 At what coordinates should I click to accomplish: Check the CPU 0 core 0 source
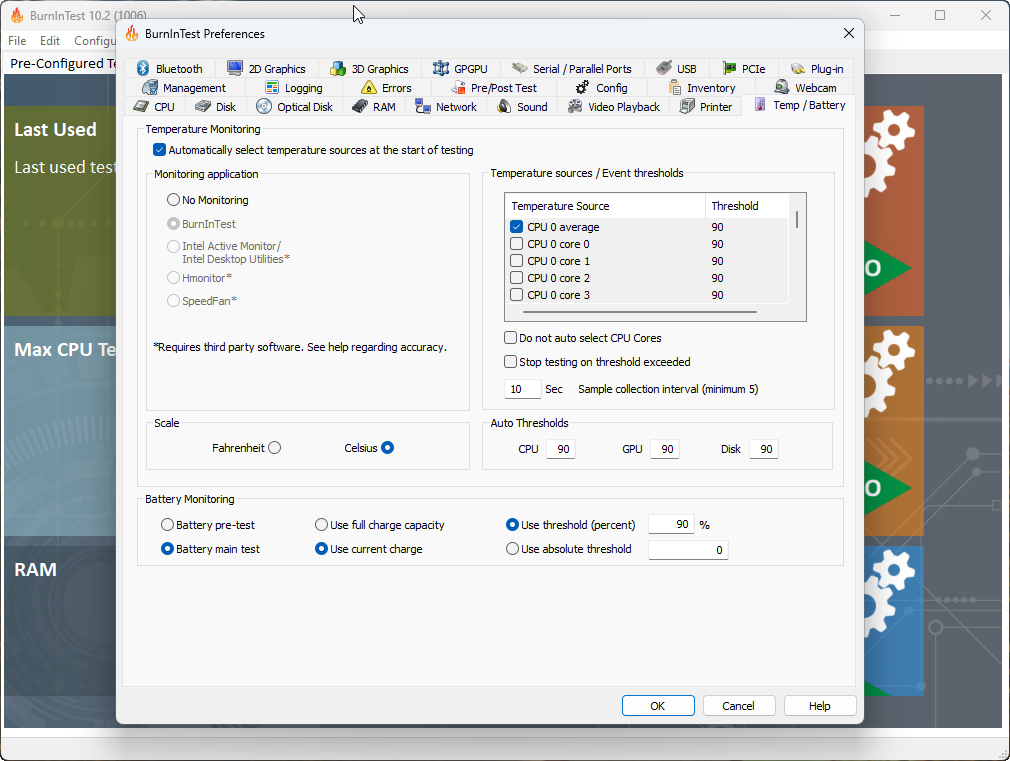click(x=516, y=244)
